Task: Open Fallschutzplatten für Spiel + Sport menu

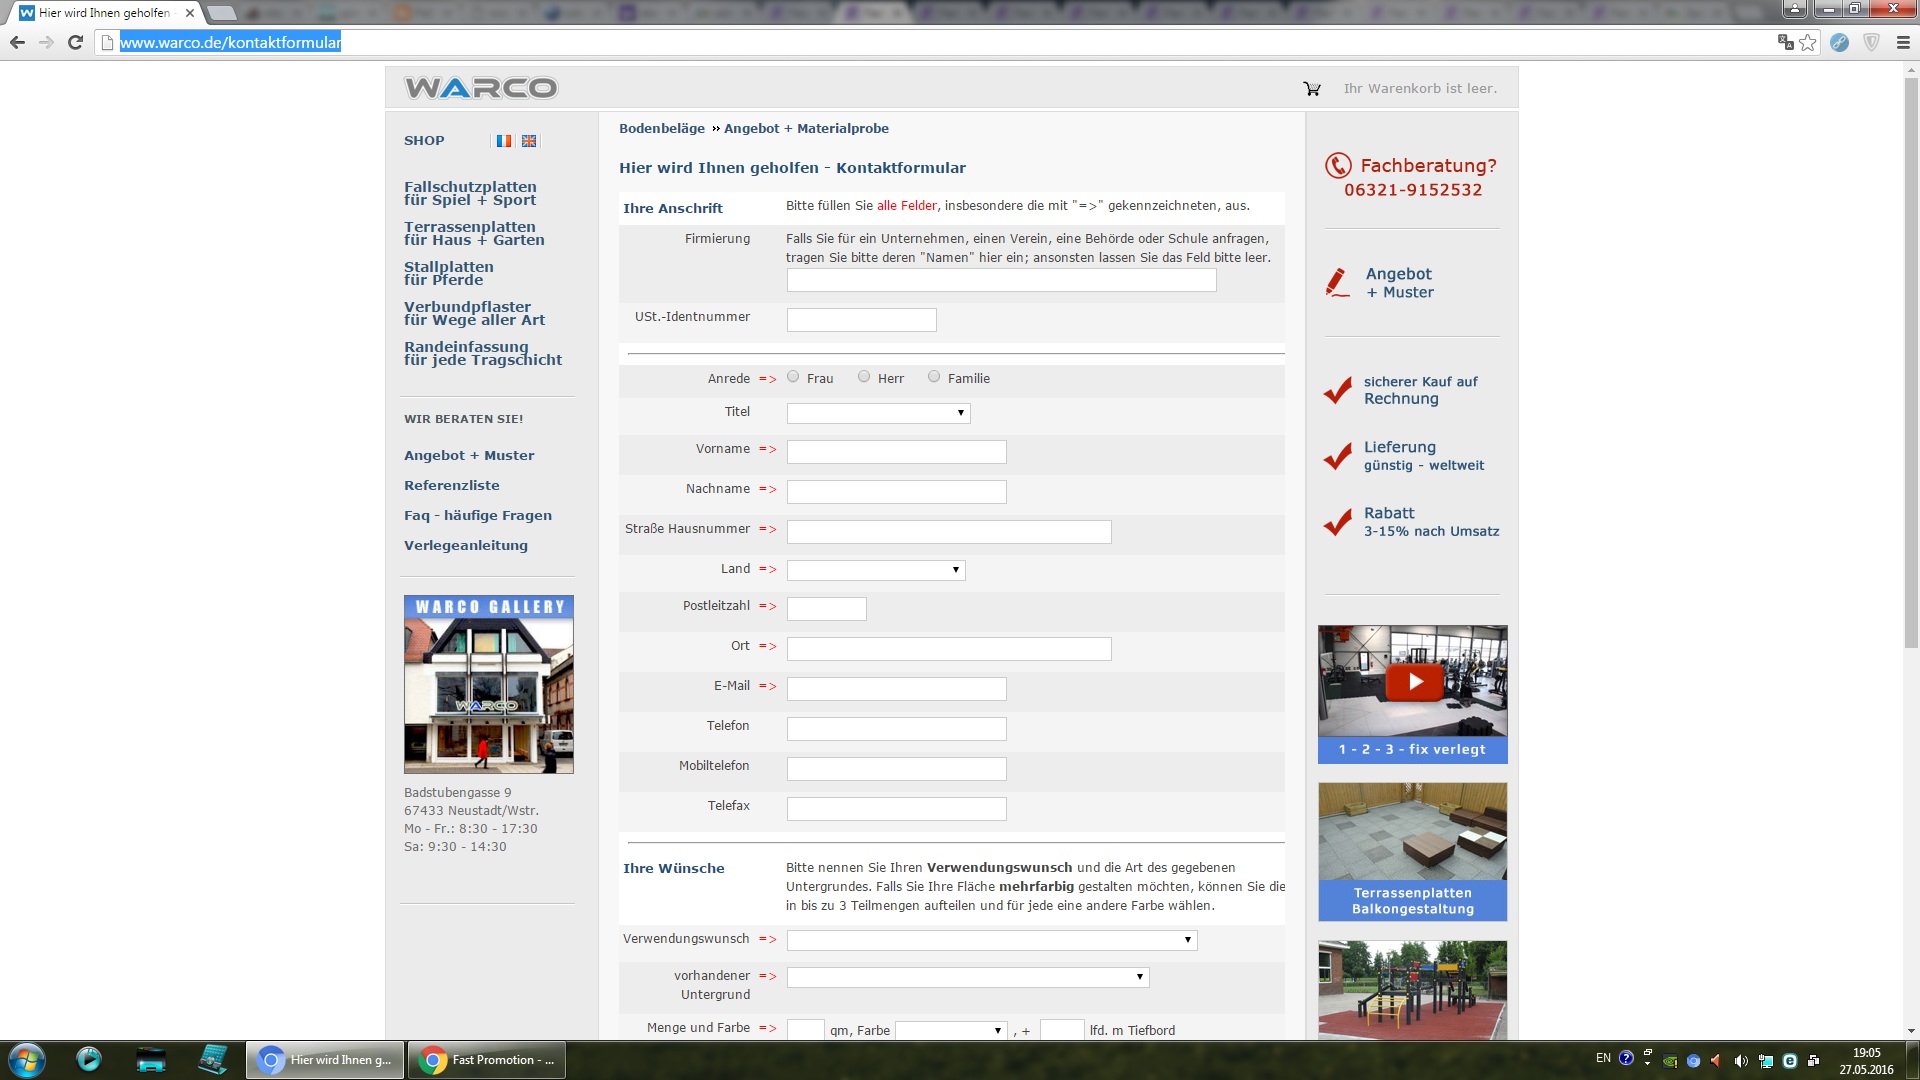Action: 470,193
